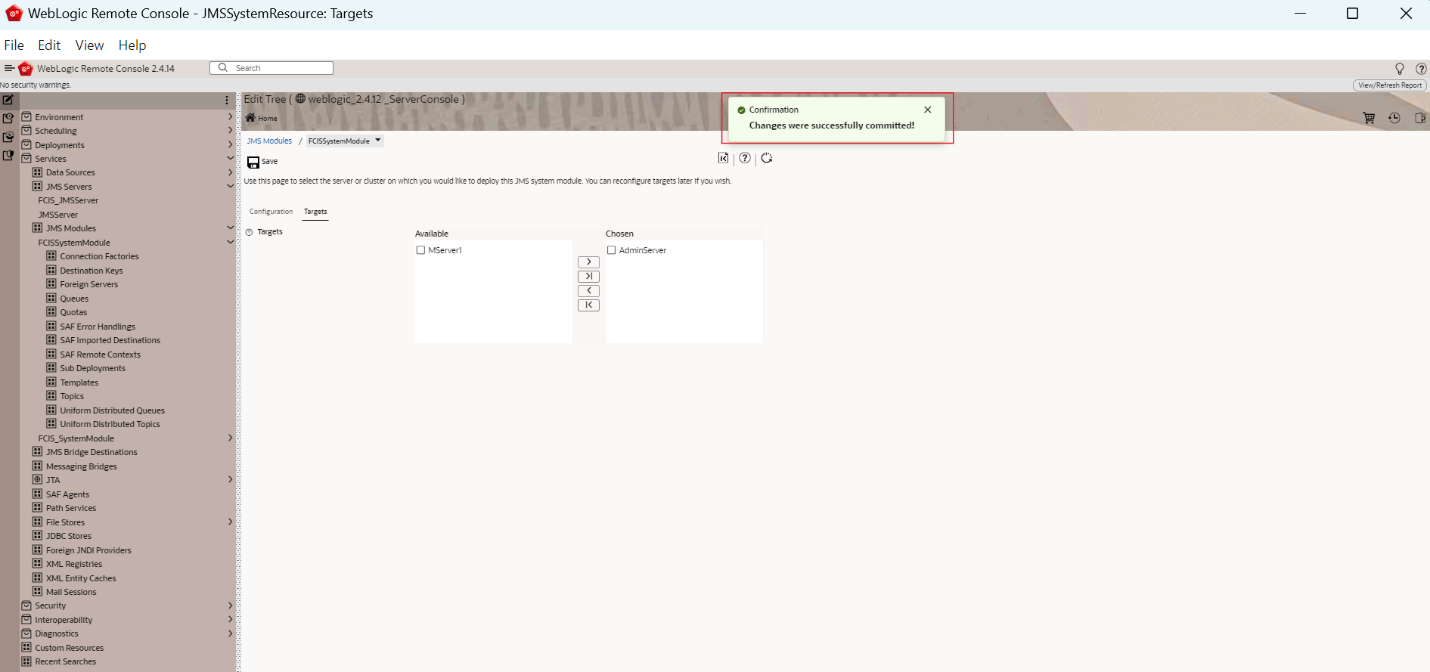Screen dimensions: 1430x672
Task: Open Foreign Servers in the tree
Action: (x=89, y=285)
